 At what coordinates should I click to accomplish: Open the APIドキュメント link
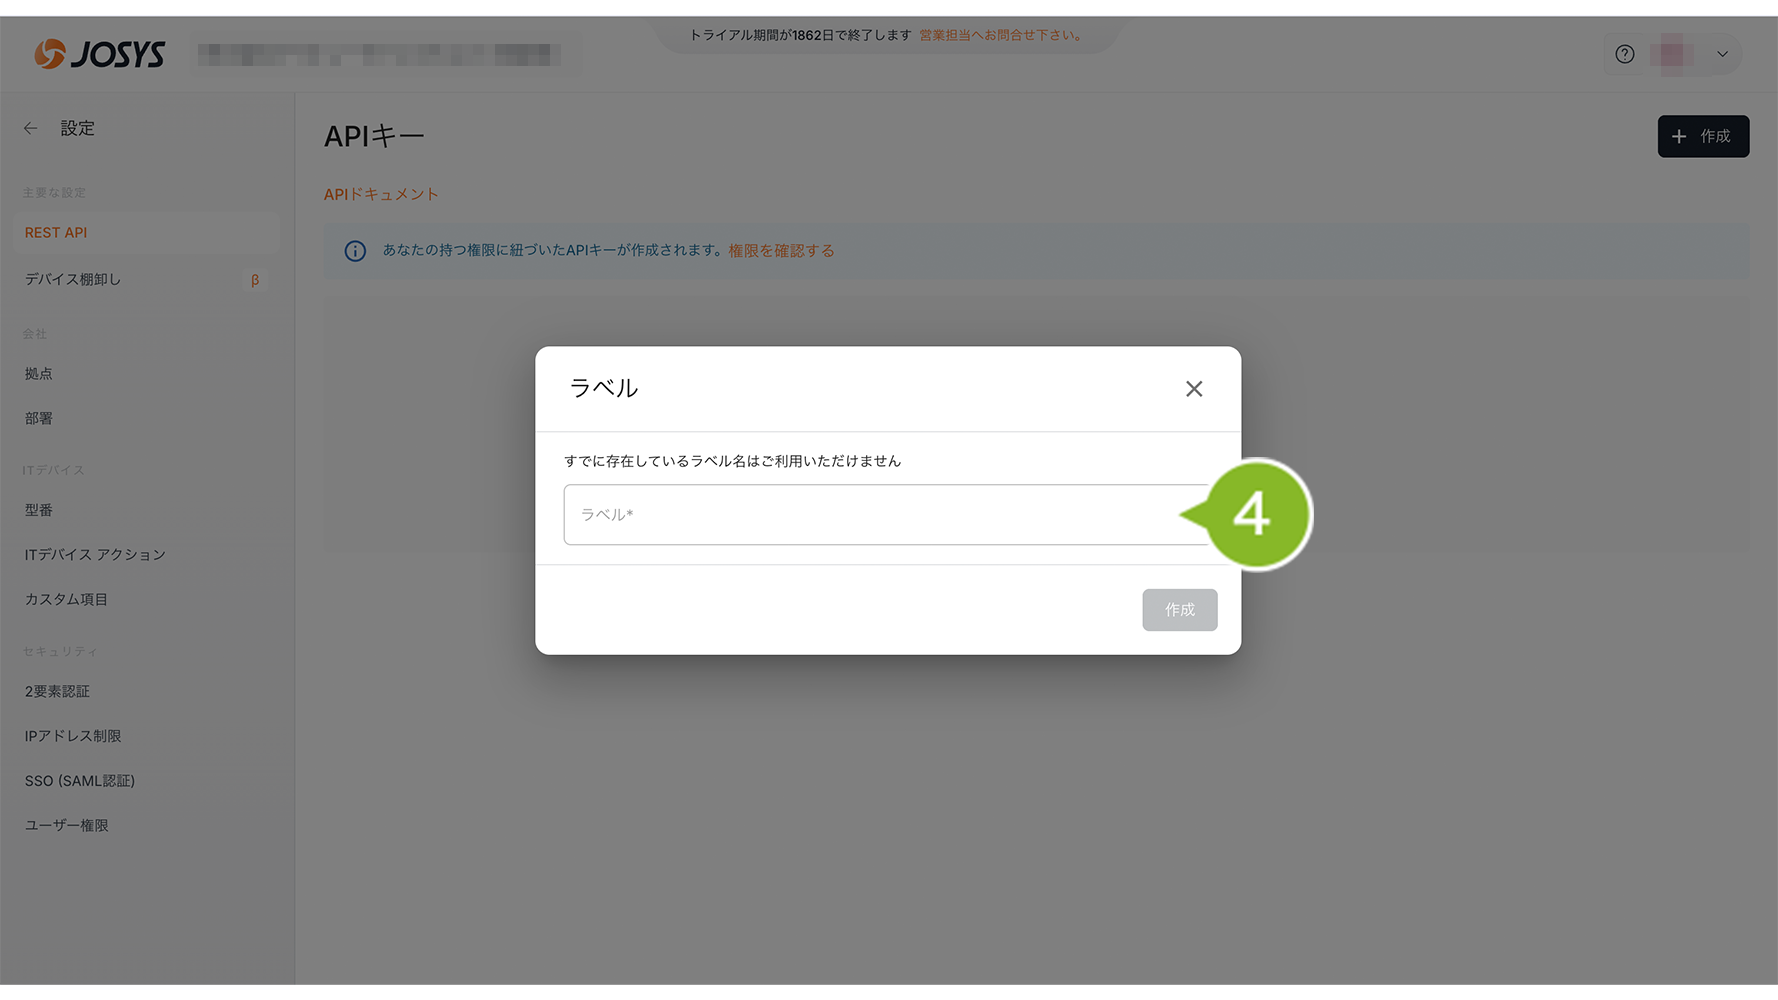click(x=381, y=194)
